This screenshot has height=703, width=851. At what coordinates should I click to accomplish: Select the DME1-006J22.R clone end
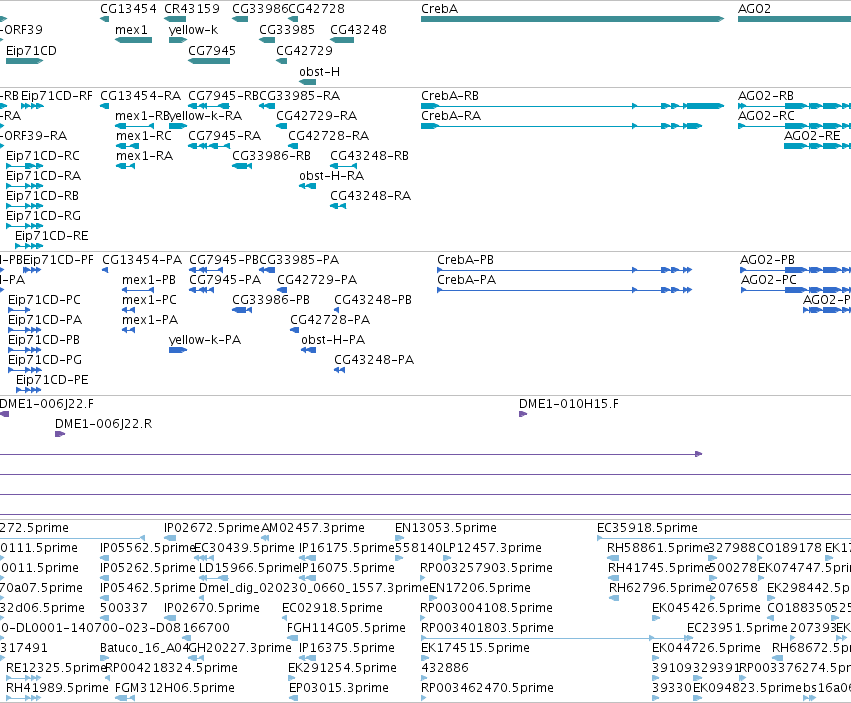(60, 434)
